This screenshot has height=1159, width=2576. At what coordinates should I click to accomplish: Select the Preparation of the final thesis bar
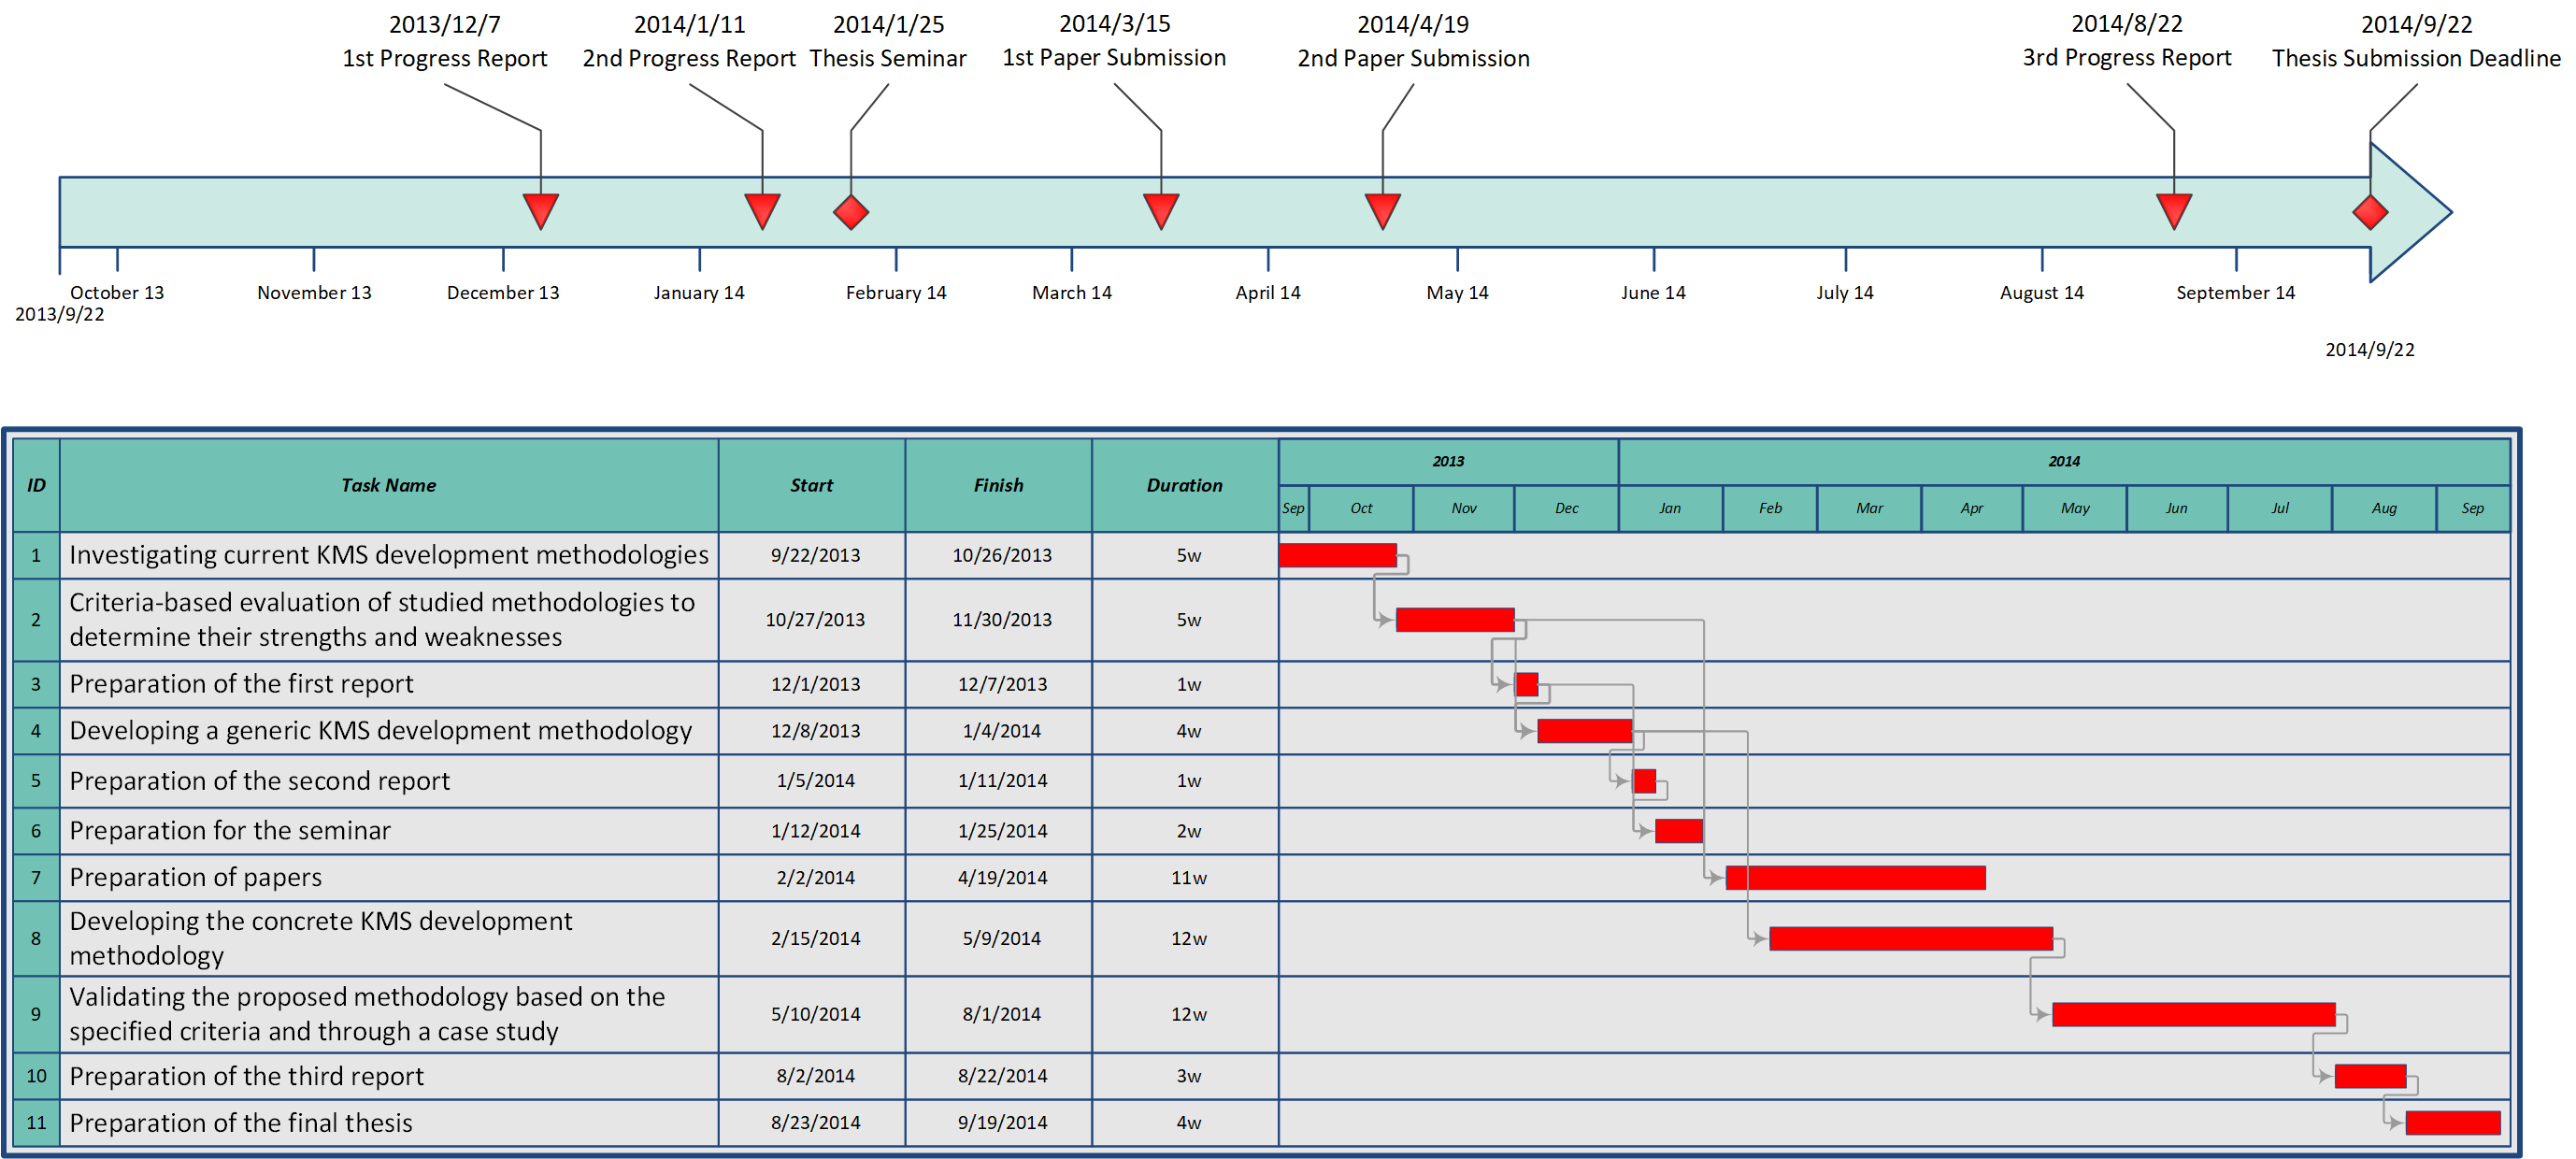click(2452, 1122)
